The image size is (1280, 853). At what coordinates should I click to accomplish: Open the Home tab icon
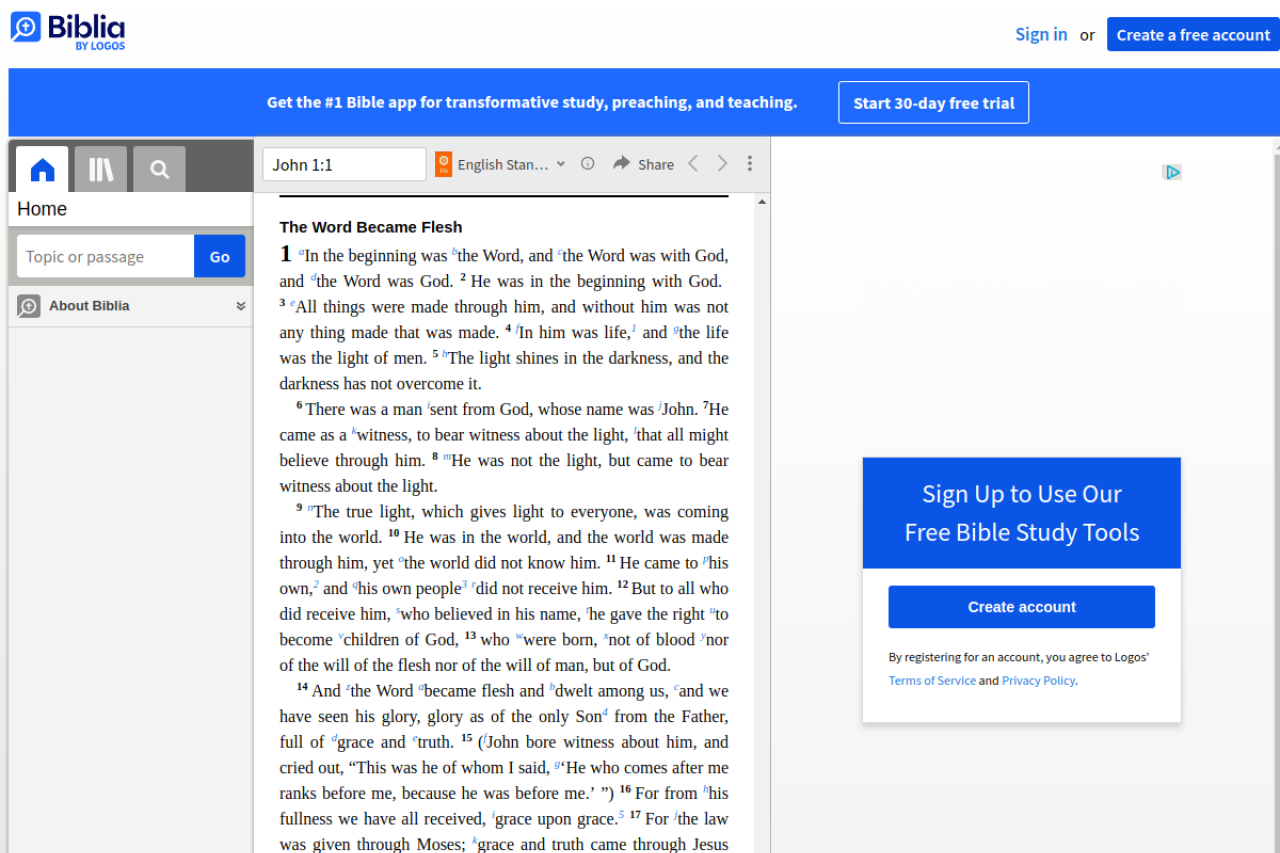42,170
